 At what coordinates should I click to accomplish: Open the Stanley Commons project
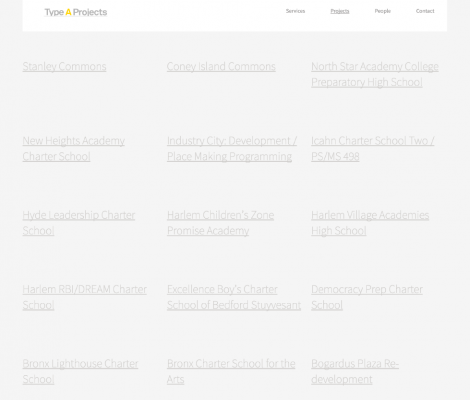click(64, 66)
